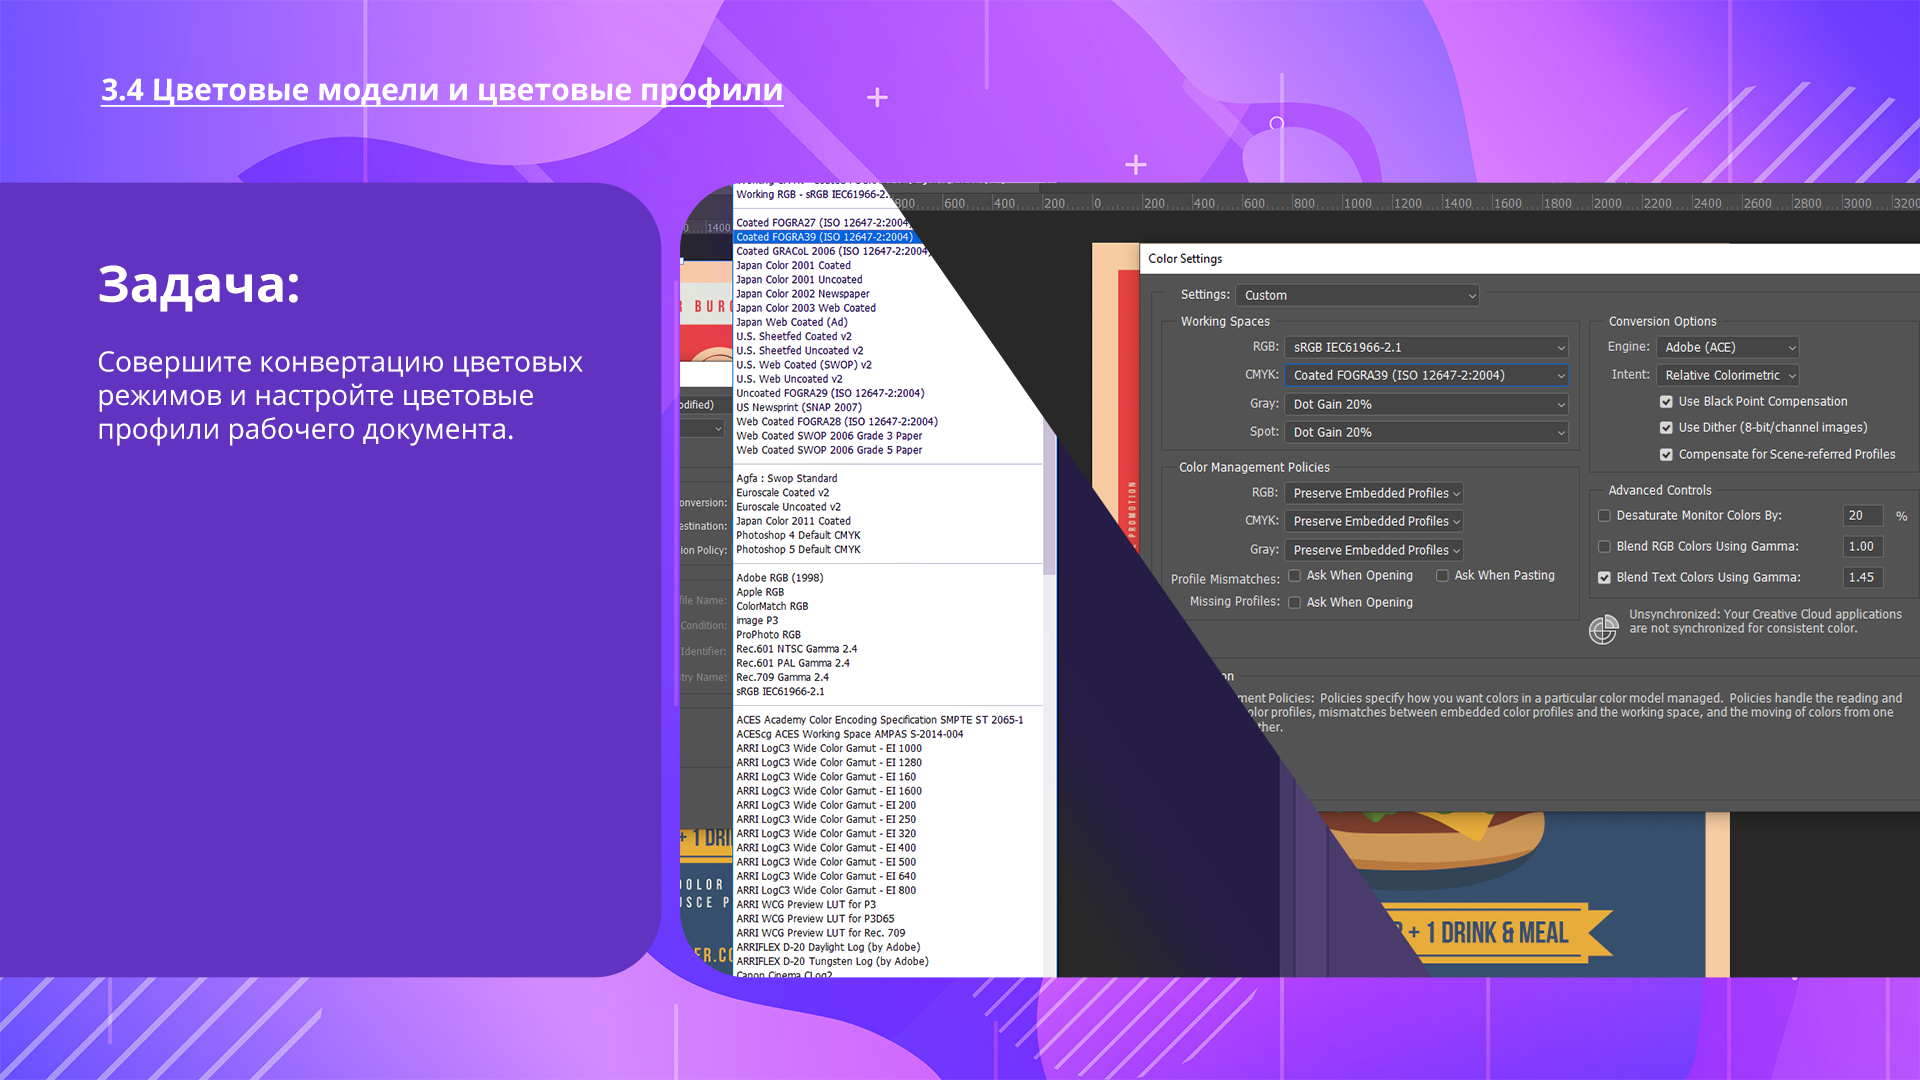Screen dimensions: 1920x1080
Task: Open Gray working space Dot Gain dropdown
Action: pyautogui.click(x=1426, y=405)
